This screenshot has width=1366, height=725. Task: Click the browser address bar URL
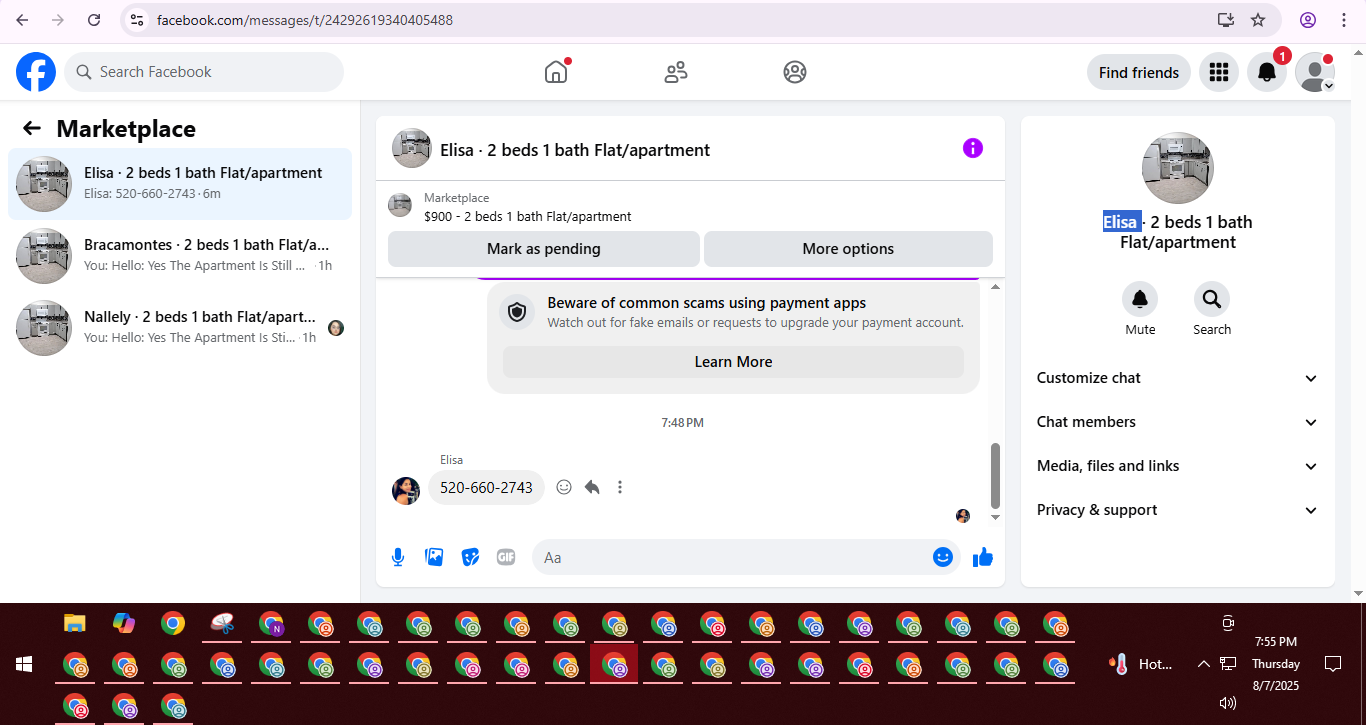pyautogui.click(x=305, y=20)
